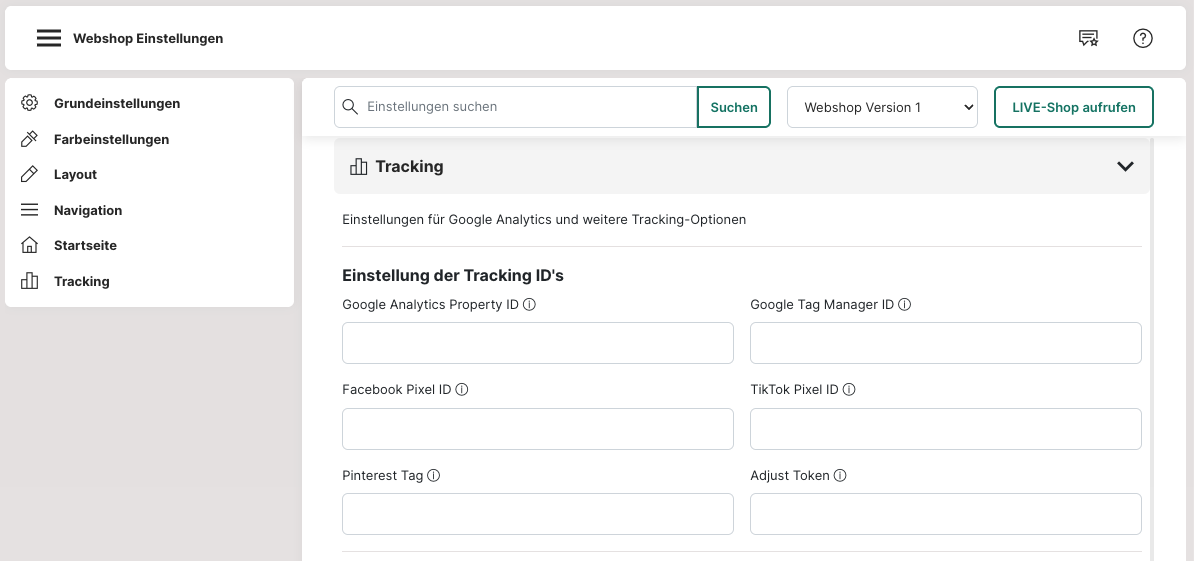Click info icon next to Google Analytics Property ID
1194x561 pixels.
coord(529,305)
